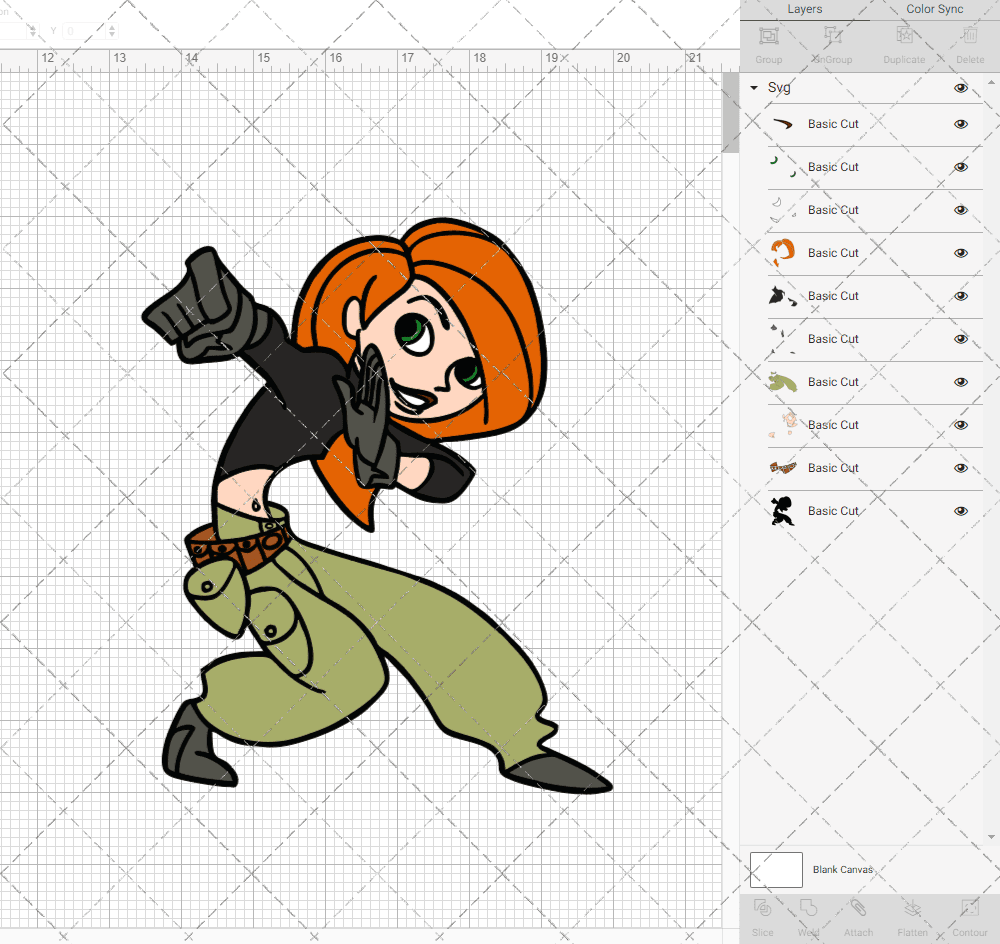Click the UnGroup icon

pos(832,43)
